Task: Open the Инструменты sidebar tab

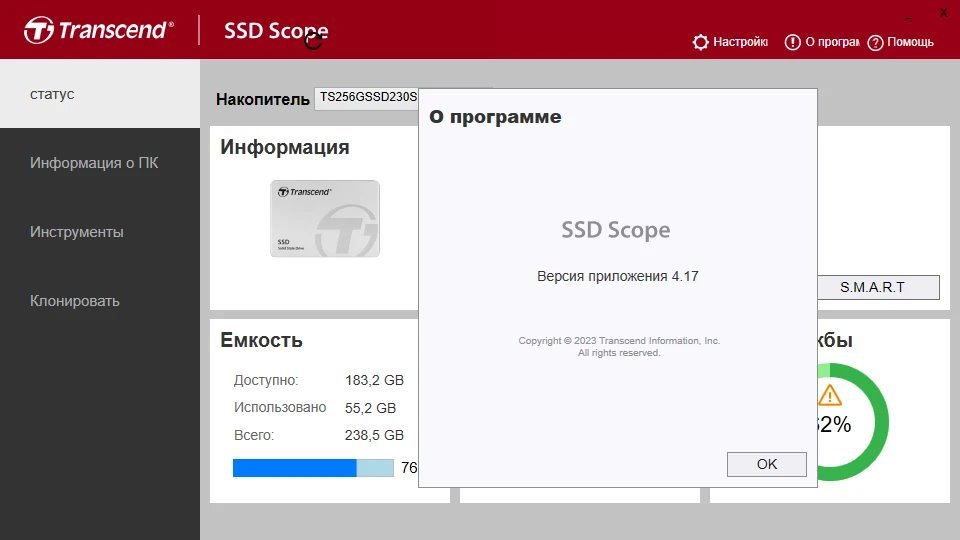Action: 100,232
